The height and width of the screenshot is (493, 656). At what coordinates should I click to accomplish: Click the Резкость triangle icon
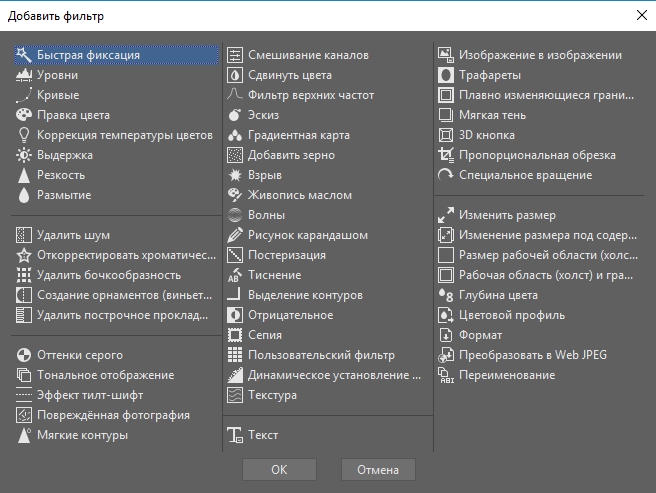click(24, 175)
